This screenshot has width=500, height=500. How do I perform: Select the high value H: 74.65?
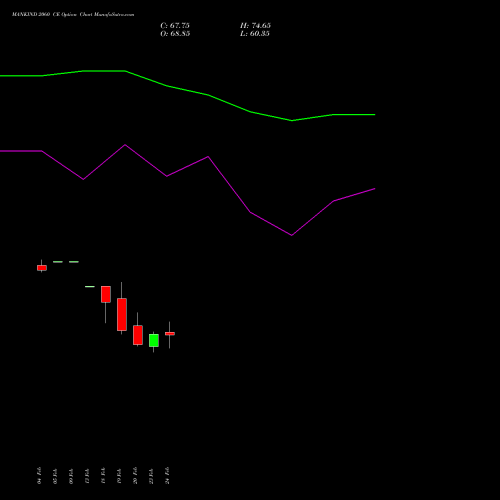[255, 26]
